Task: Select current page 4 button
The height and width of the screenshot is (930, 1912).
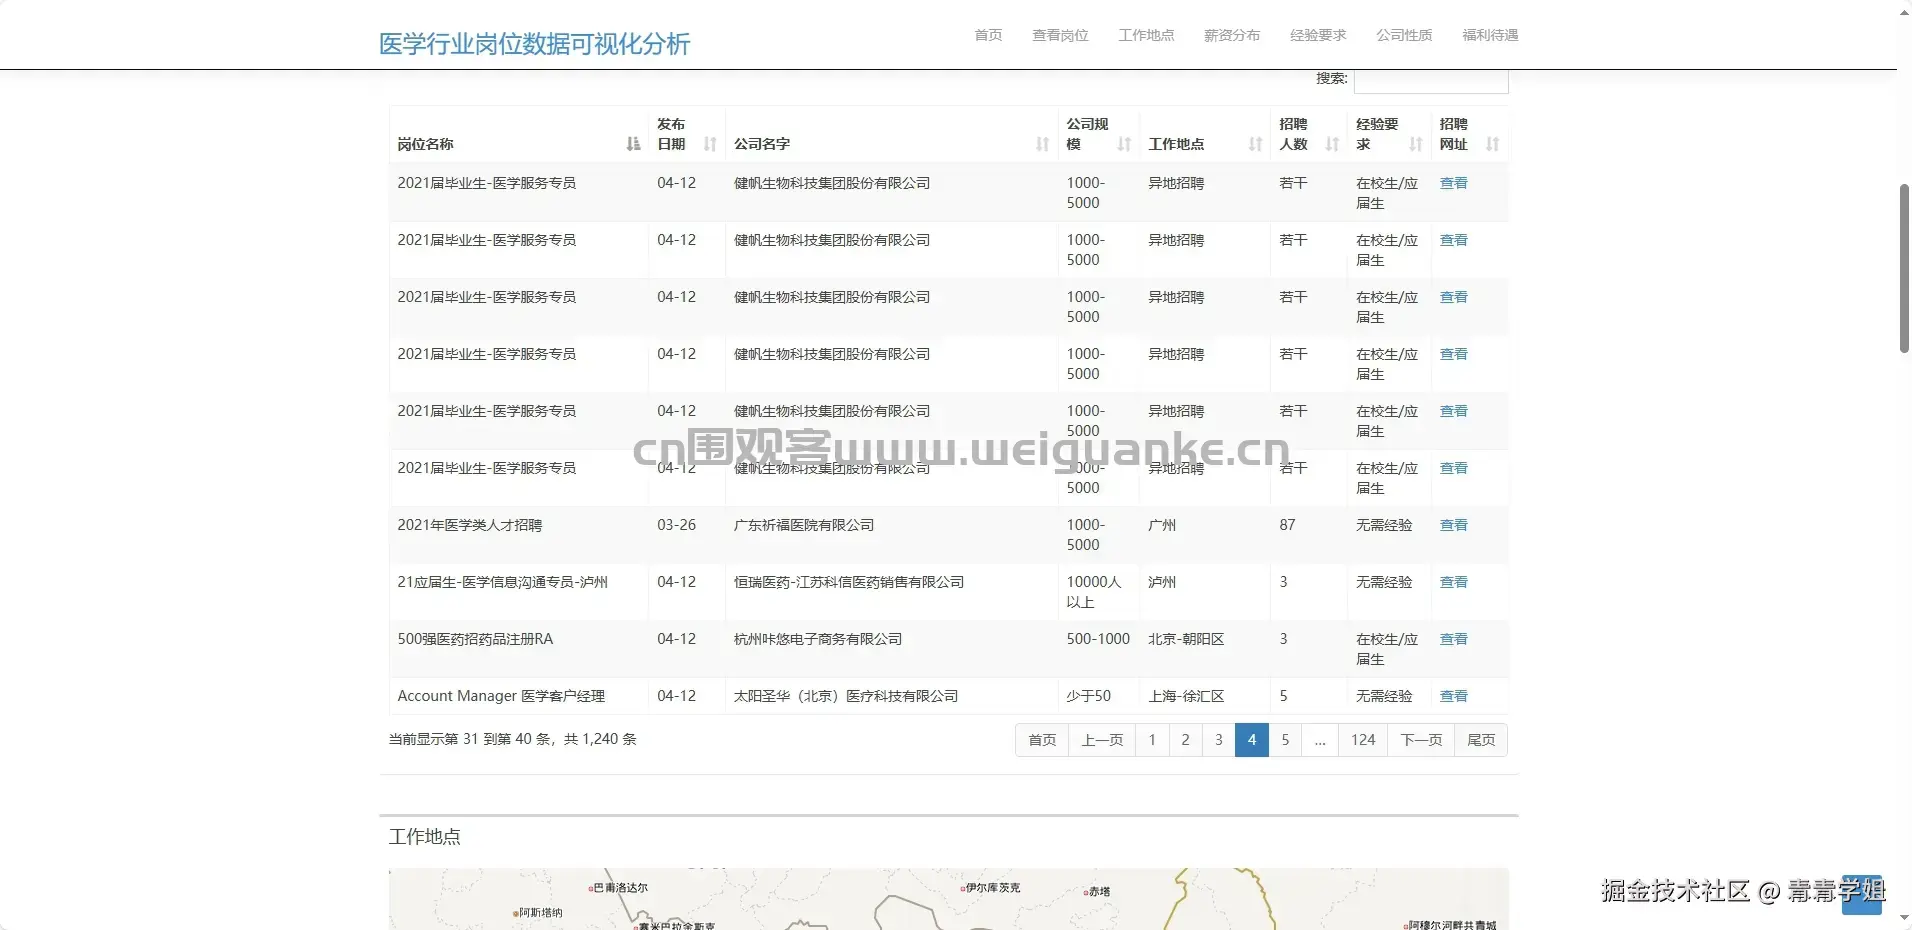Action: (1252, 740)
